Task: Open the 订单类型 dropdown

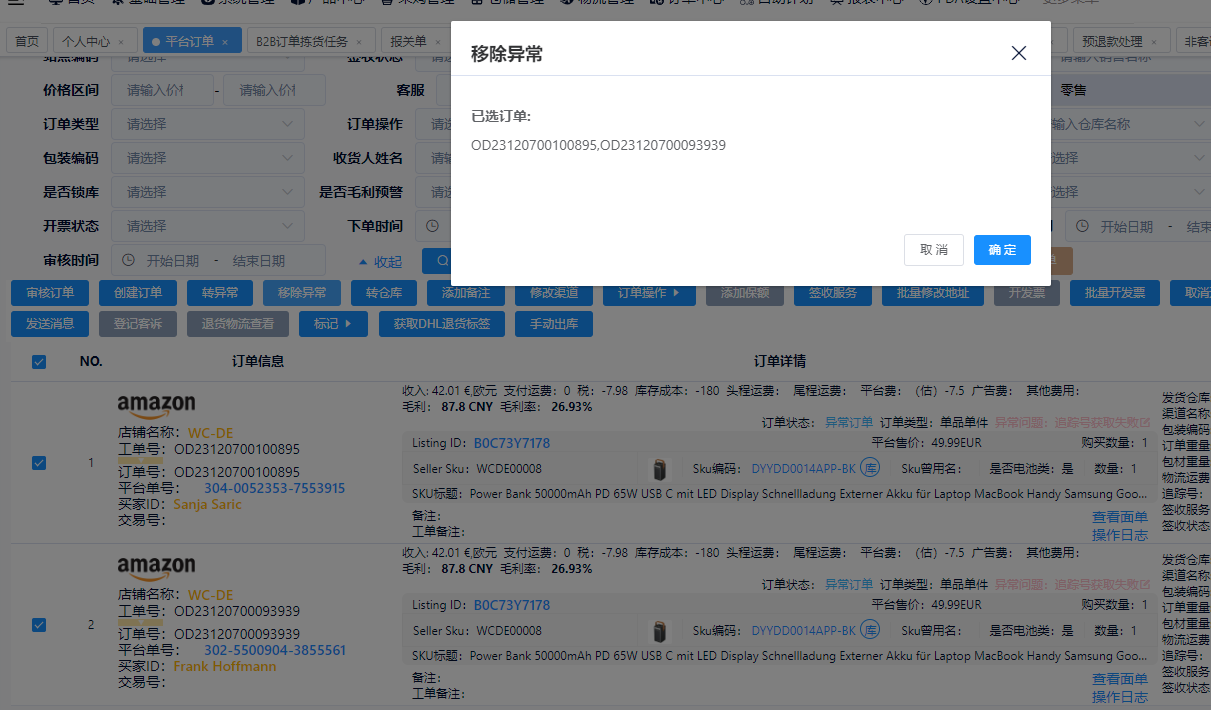Action: (207, 124)
